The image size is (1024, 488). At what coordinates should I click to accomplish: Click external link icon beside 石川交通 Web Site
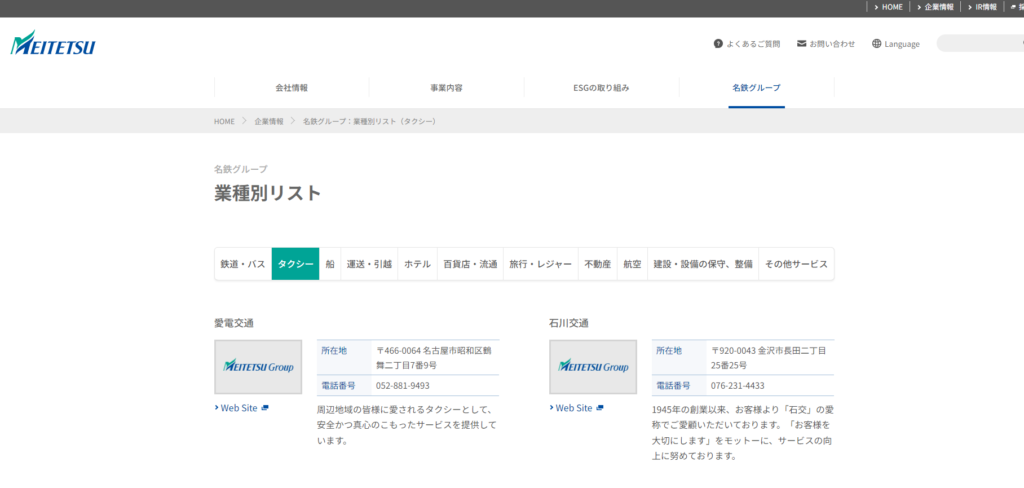(600, 408)
